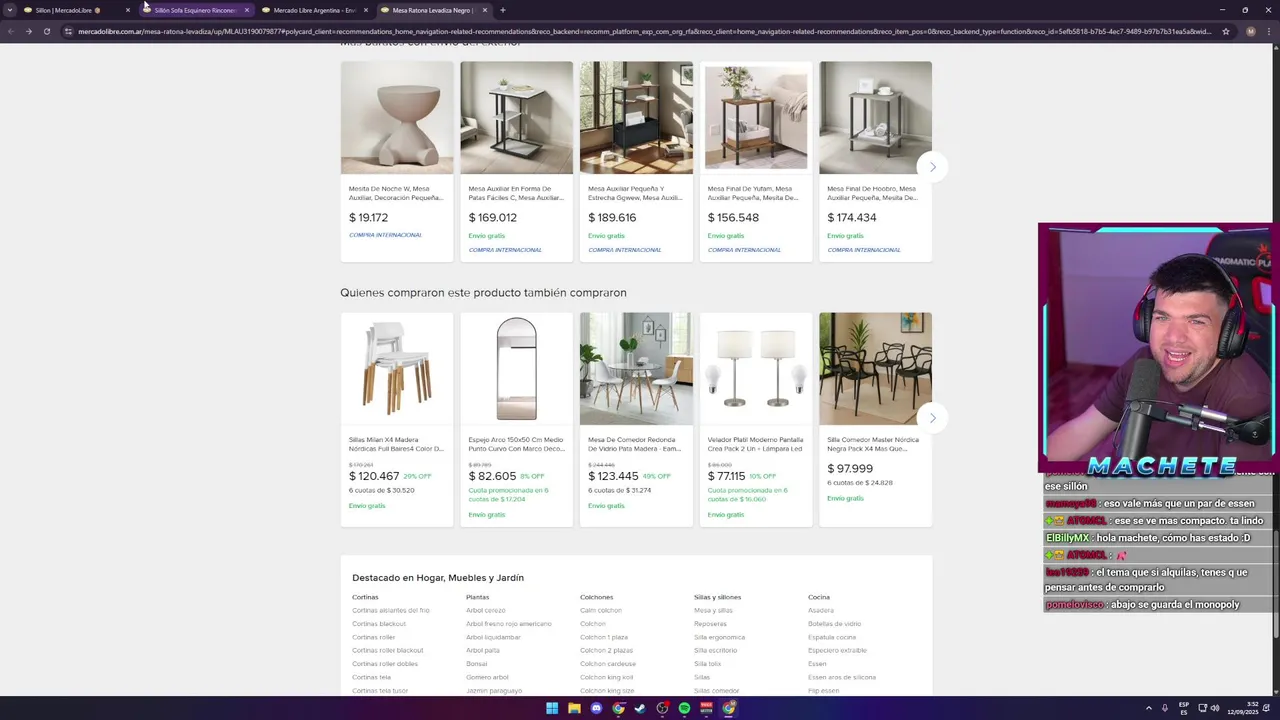Open 'Sillas Milan X4 Madera' product image

coord(397,369)
